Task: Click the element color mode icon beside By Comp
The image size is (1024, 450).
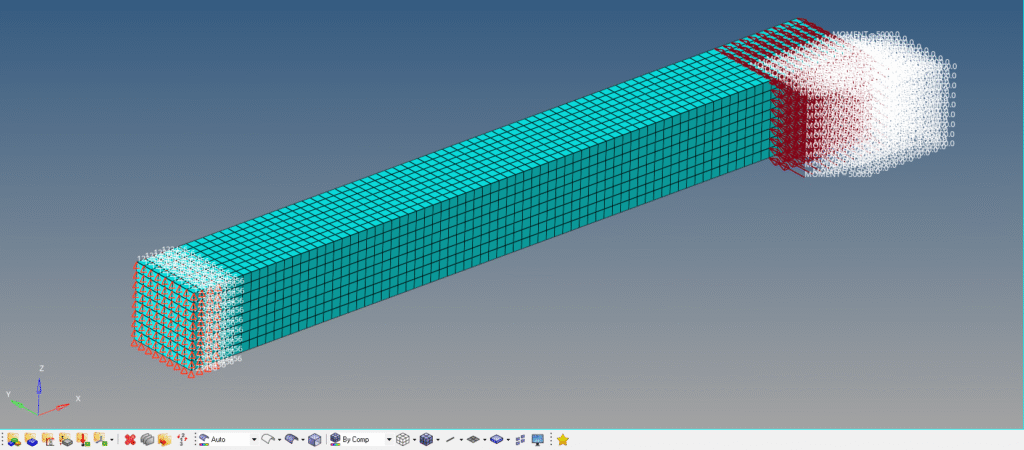Action: pyautogui.click(x=335, y=440)
